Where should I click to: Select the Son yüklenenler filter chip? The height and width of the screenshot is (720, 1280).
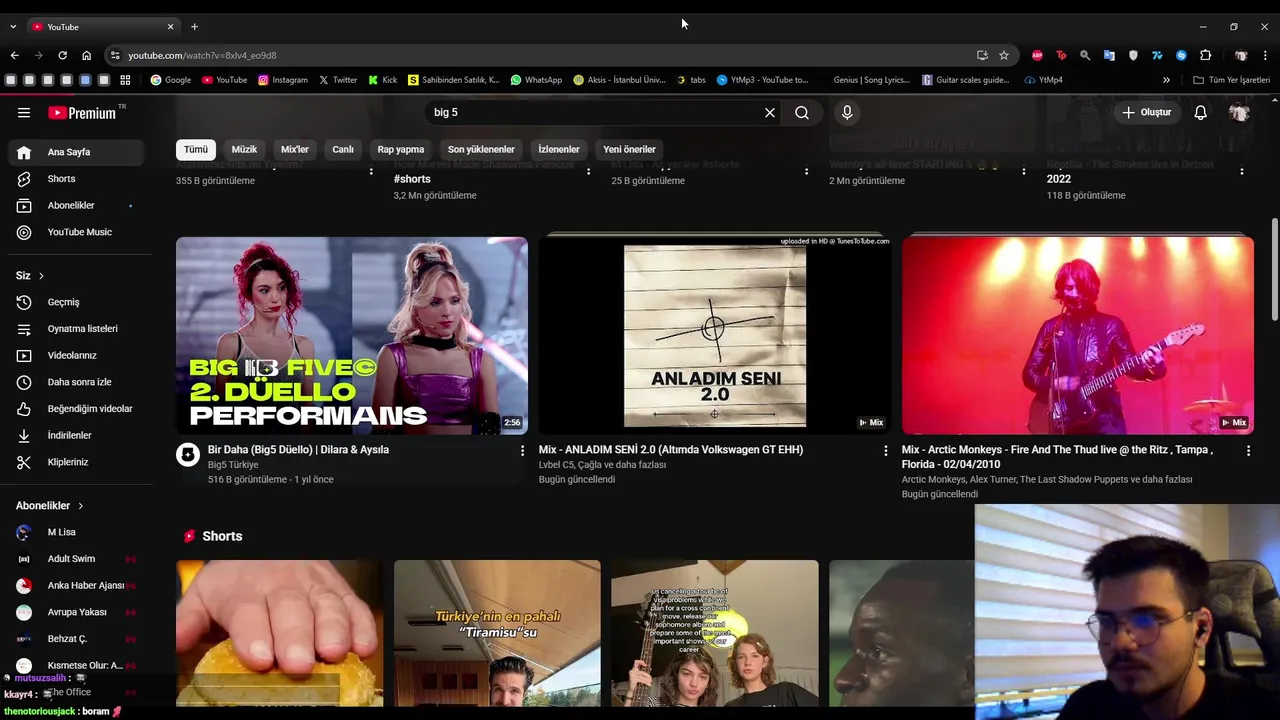[481, 150]
